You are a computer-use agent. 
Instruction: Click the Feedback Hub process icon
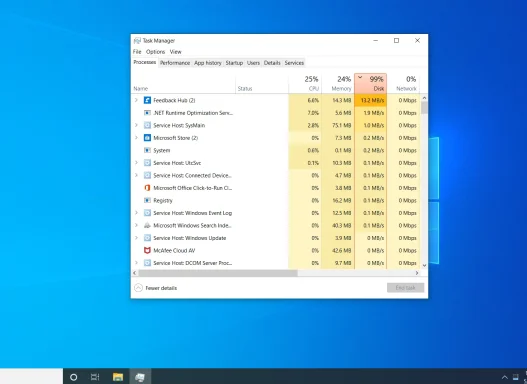pos(147,100)
